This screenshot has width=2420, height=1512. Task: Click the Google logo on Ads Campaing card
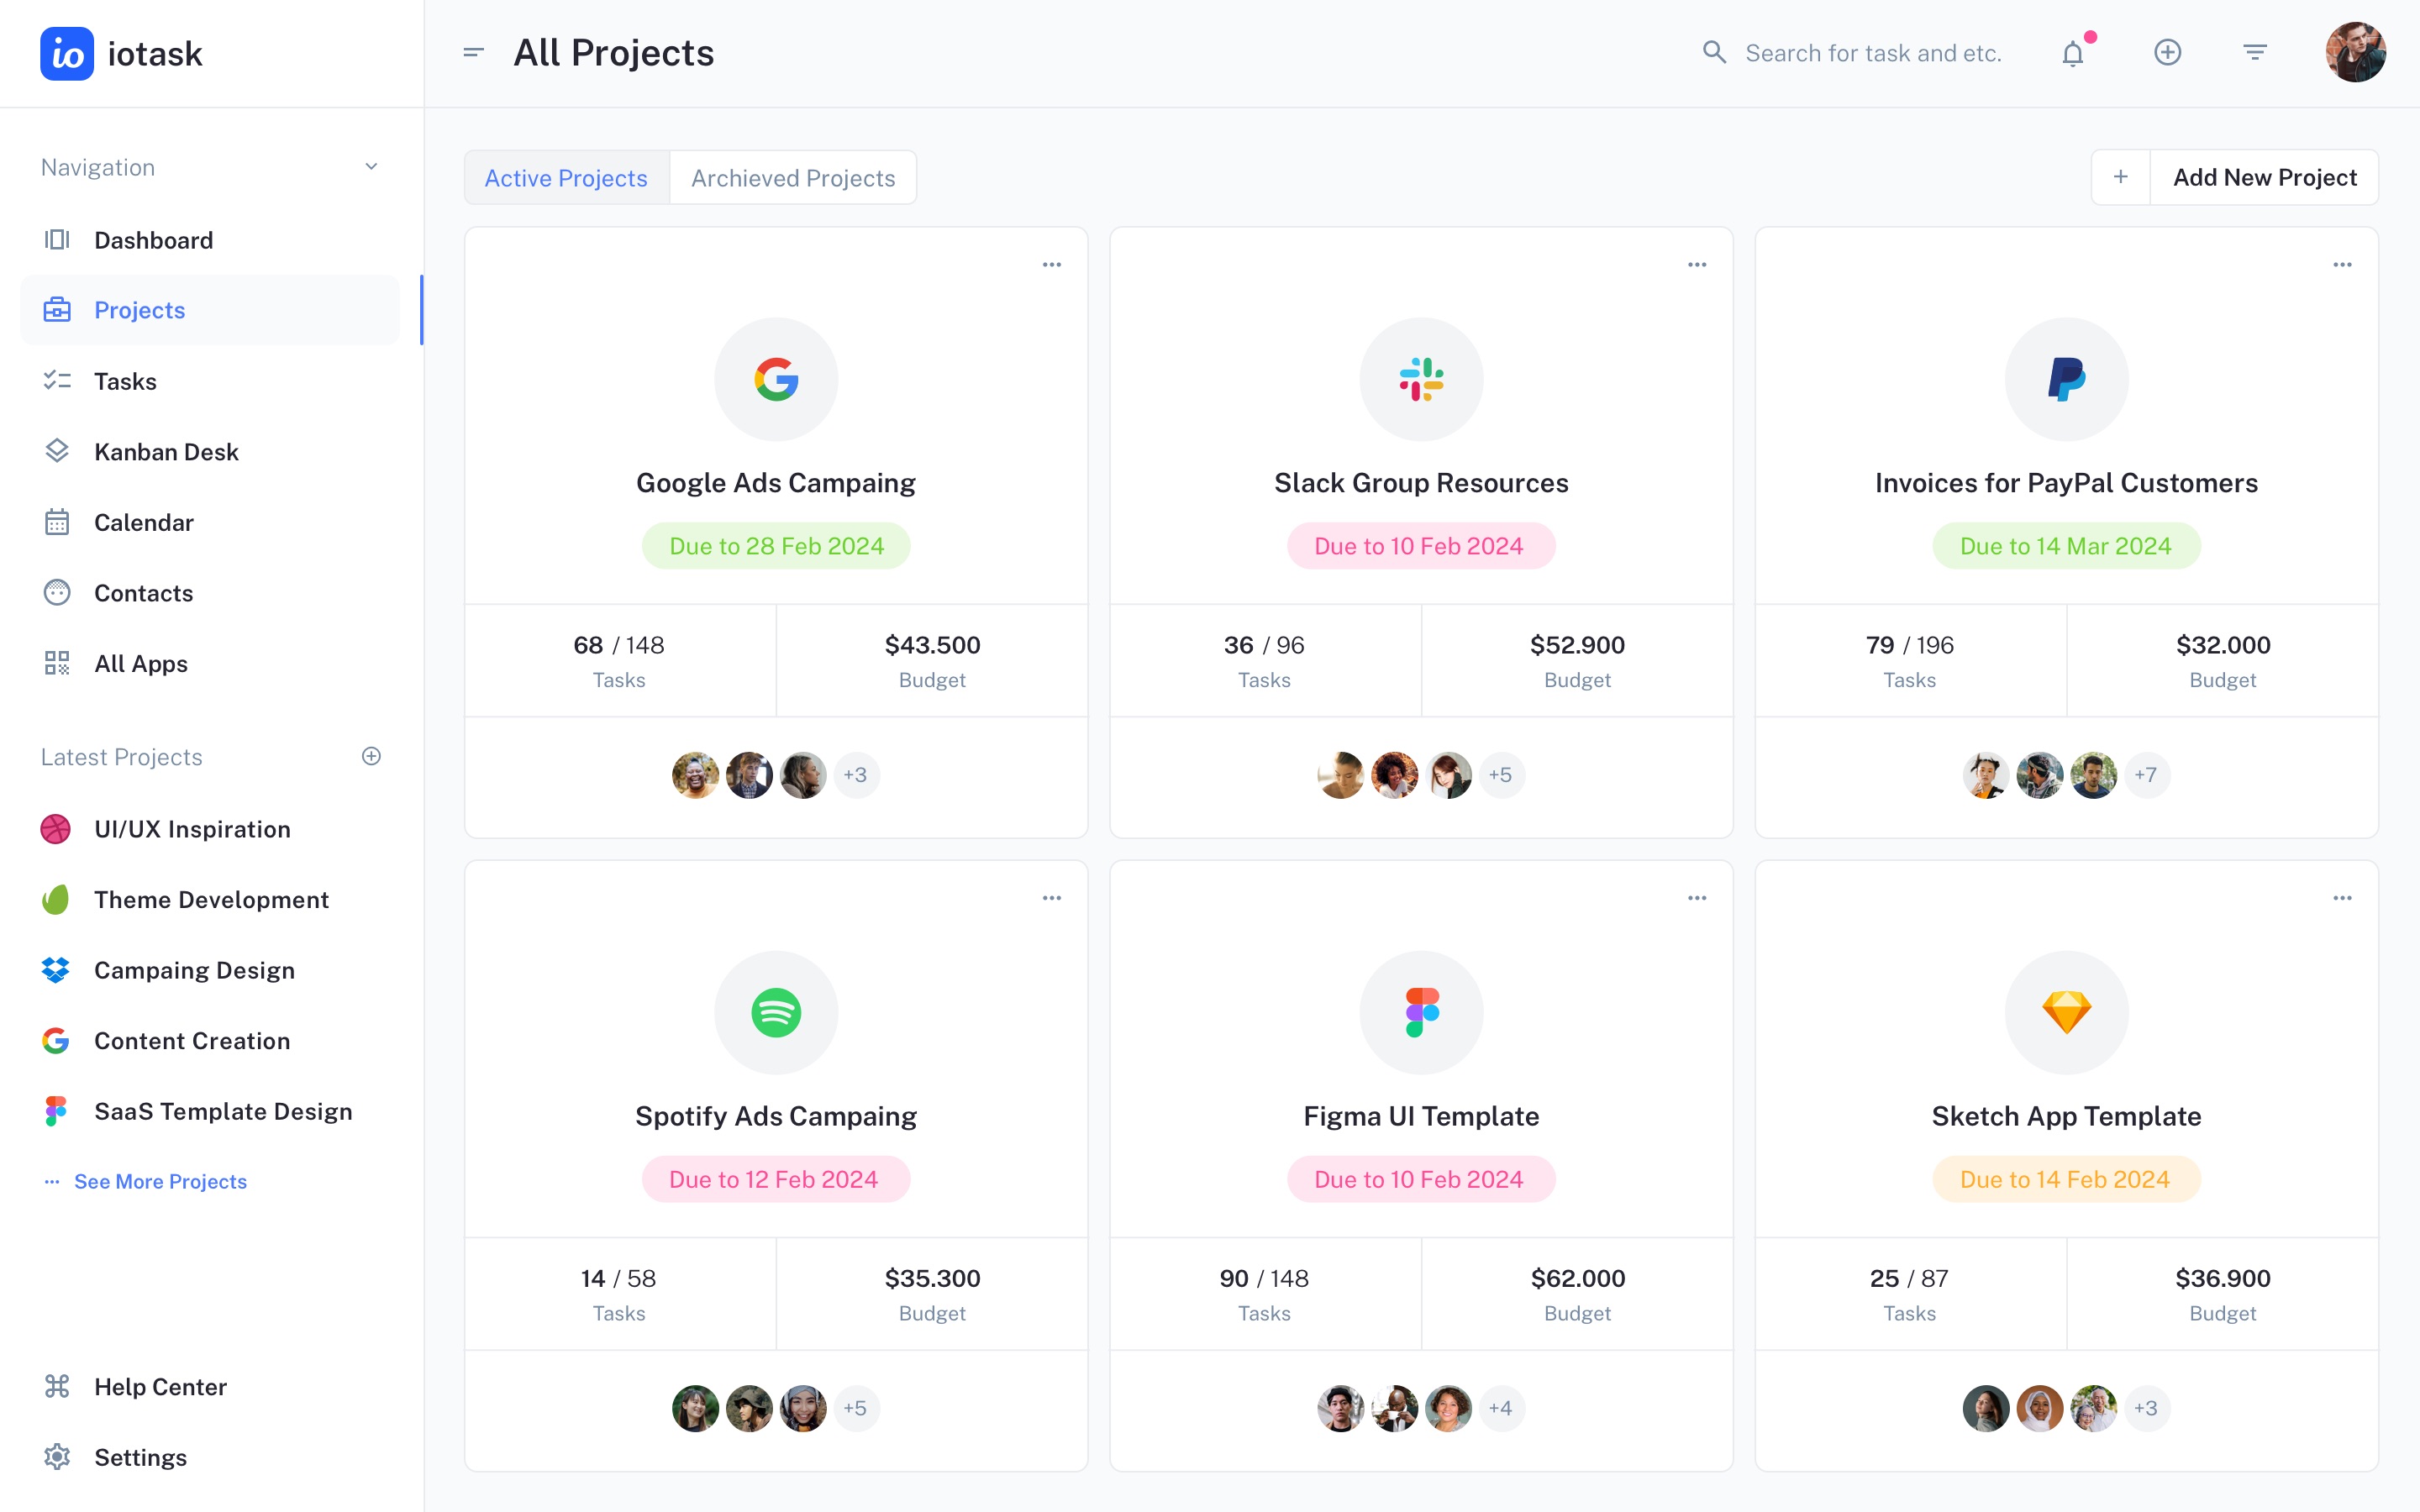(x=776, y=379)
